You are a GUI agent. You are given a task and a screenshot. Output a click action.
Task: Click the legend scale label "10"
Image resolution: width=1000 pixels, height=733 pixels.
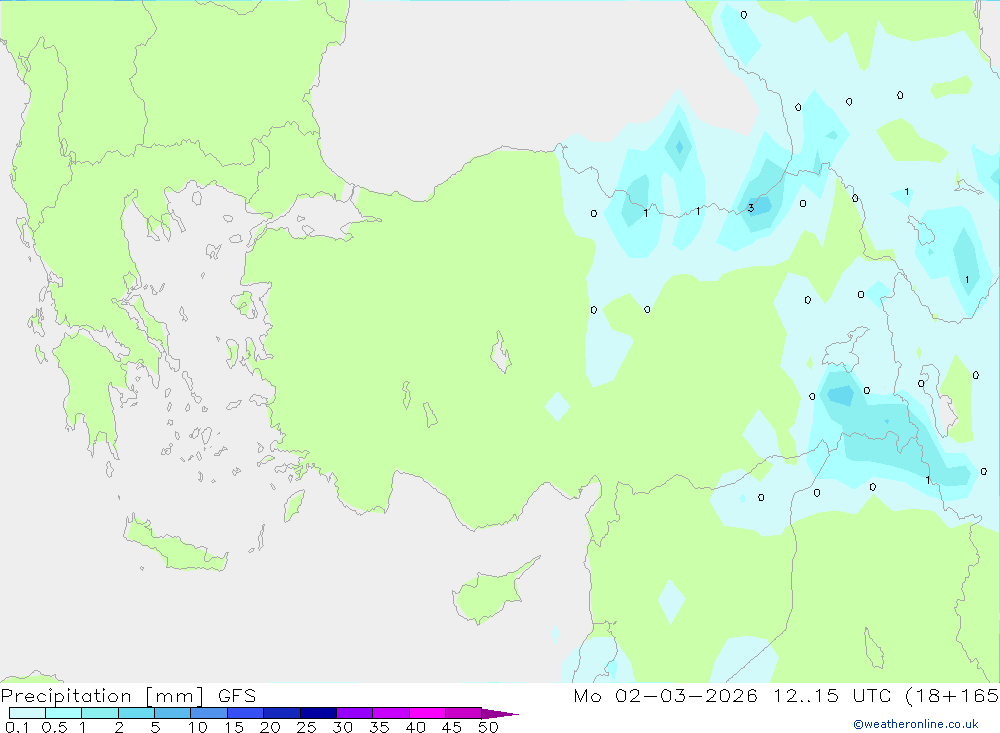(198, 727)
